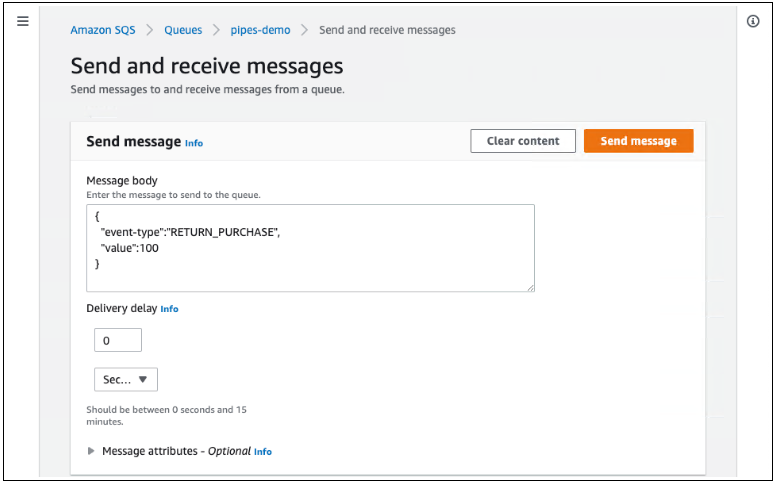Open Info link next to Delivery delay
This screenshot has height=484, width=776.
point(170,309)
